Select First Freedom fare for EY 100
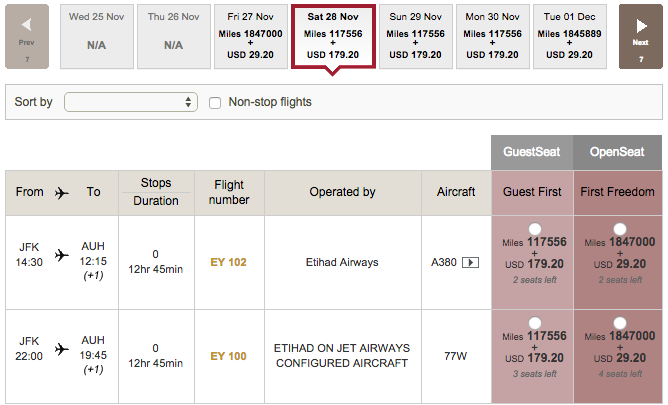This screenshot has width=668, height=405. pos(619,323)
